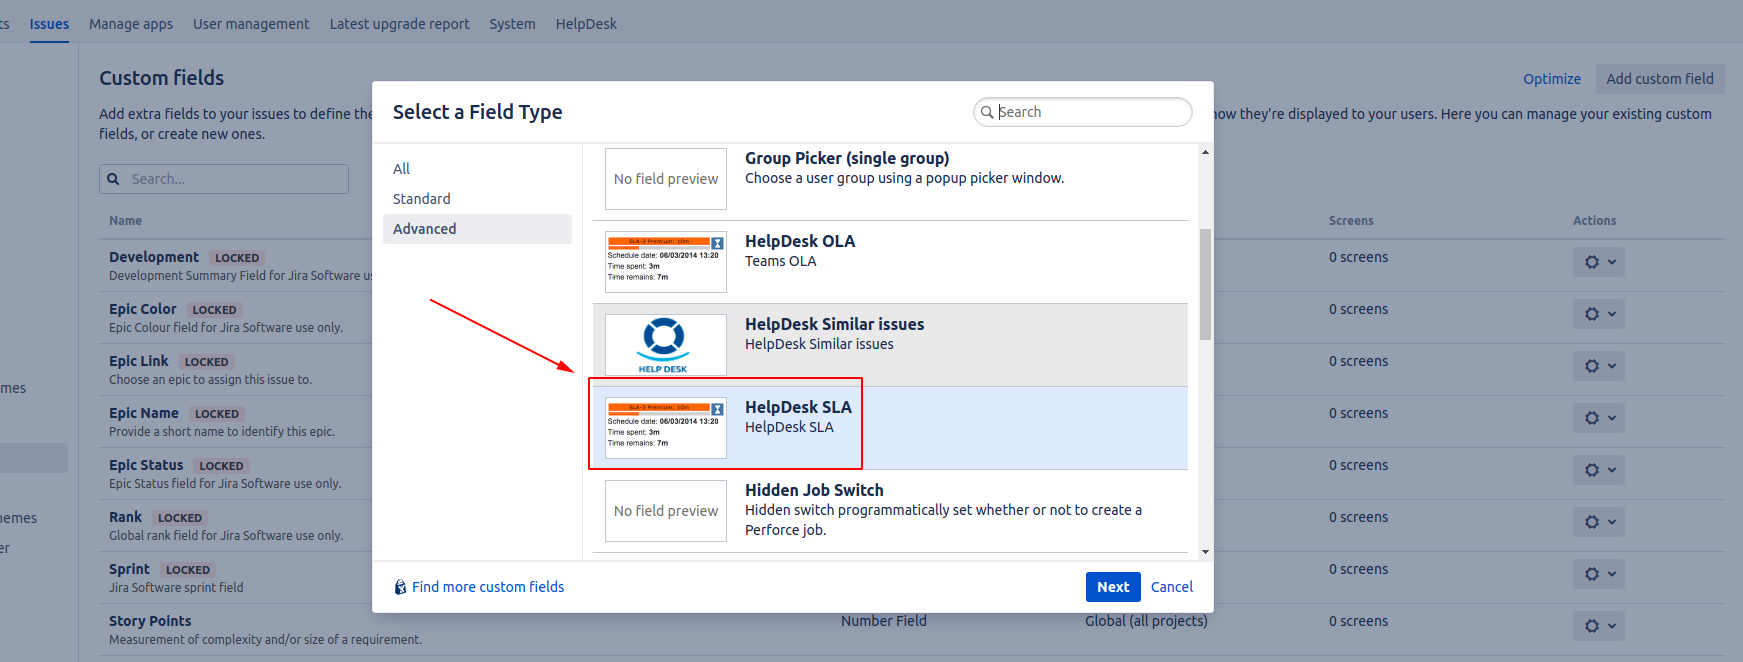Screen dimensions: 1743x662
Task: Open Find more custom fields link
Action: tap(488, 587)
